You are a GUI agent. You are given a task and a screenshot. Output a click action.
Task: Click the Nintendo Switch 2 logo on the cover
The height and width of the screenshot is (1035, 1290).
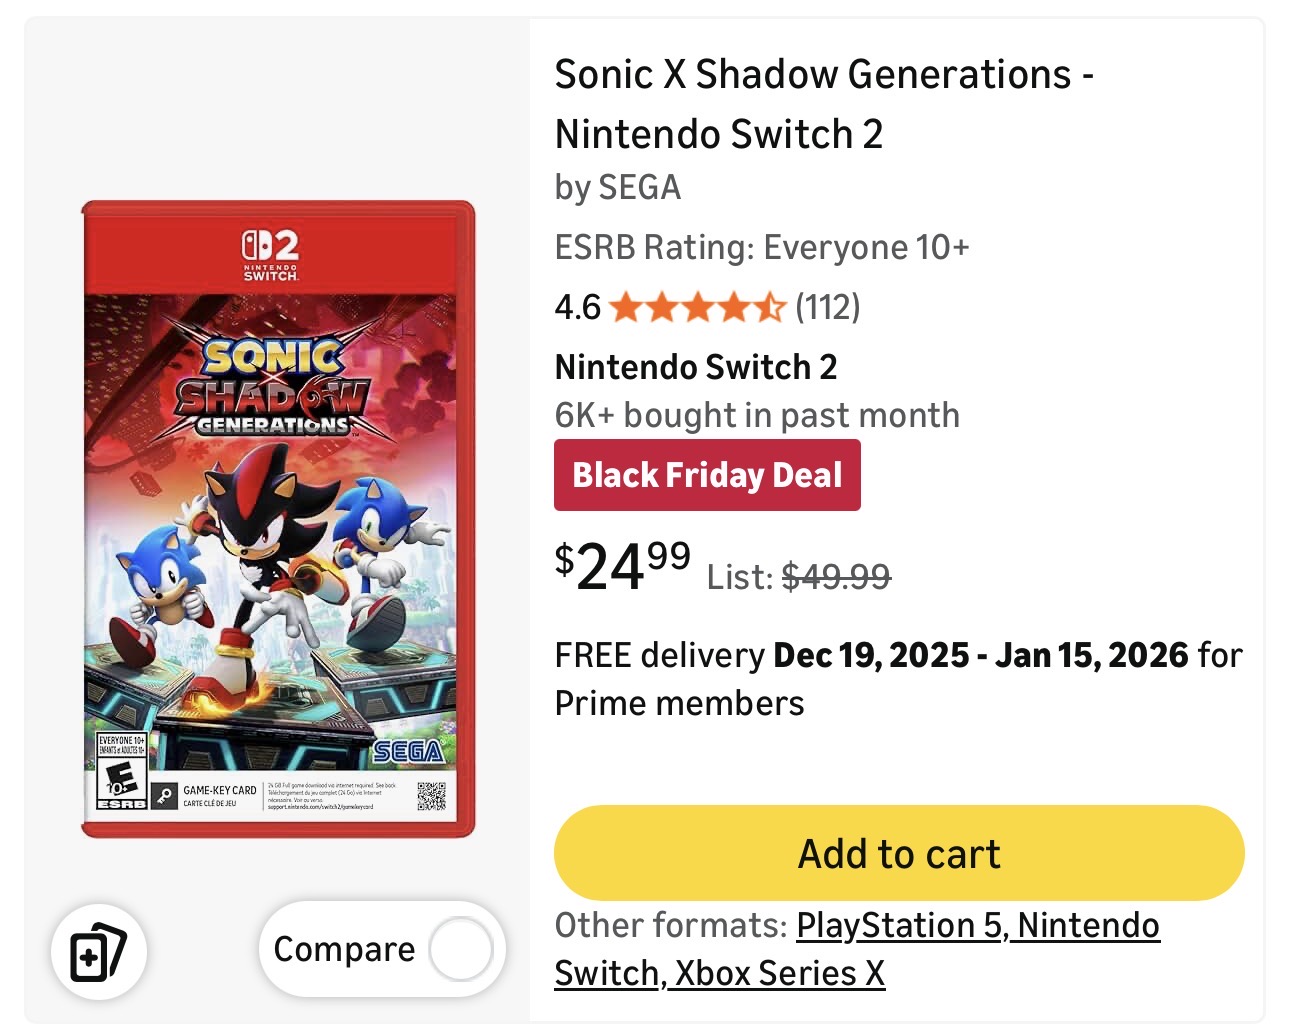point(271,254)
